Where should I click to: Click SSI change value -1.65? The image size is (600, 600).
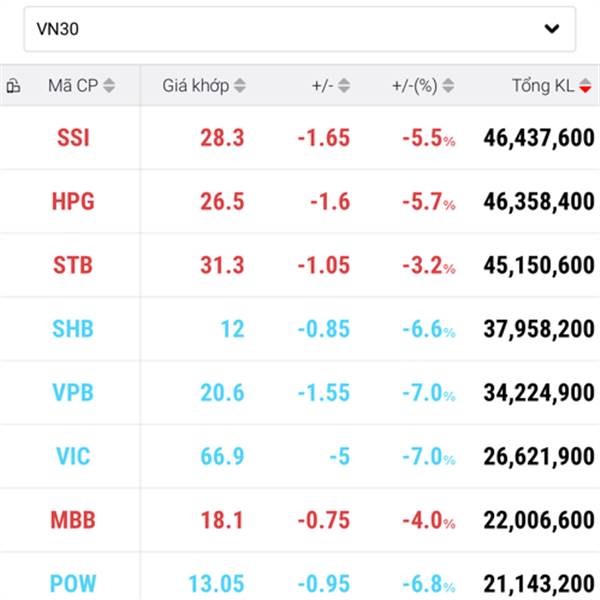[x=324, y=138]
